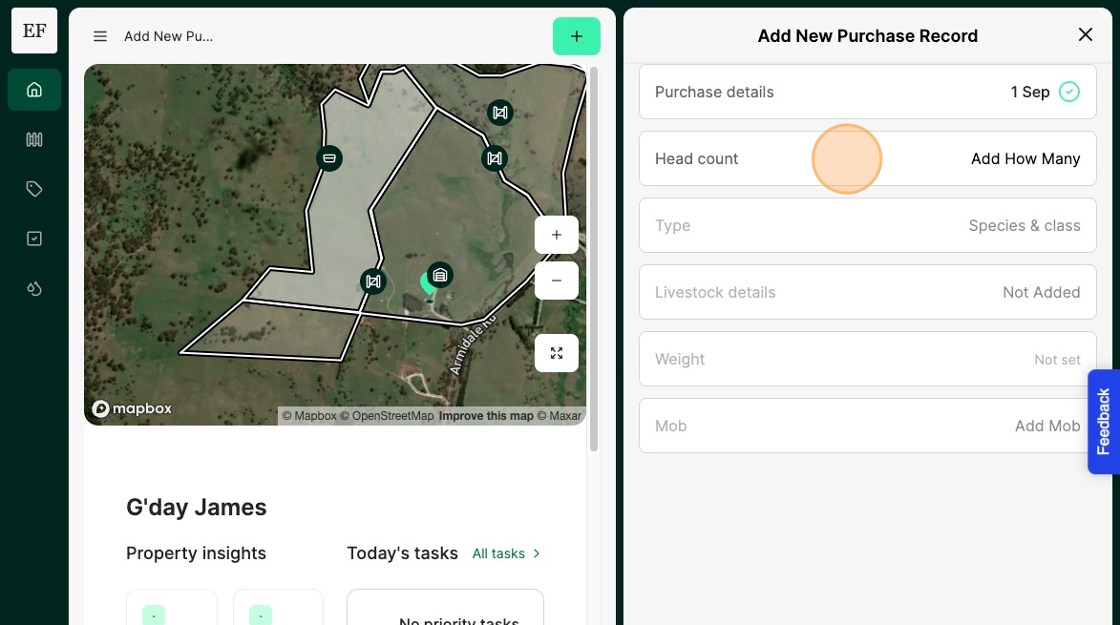The image size is (1120, 625).
Task: Click the chevron next to All tasks
Action: tap(536, 554)
